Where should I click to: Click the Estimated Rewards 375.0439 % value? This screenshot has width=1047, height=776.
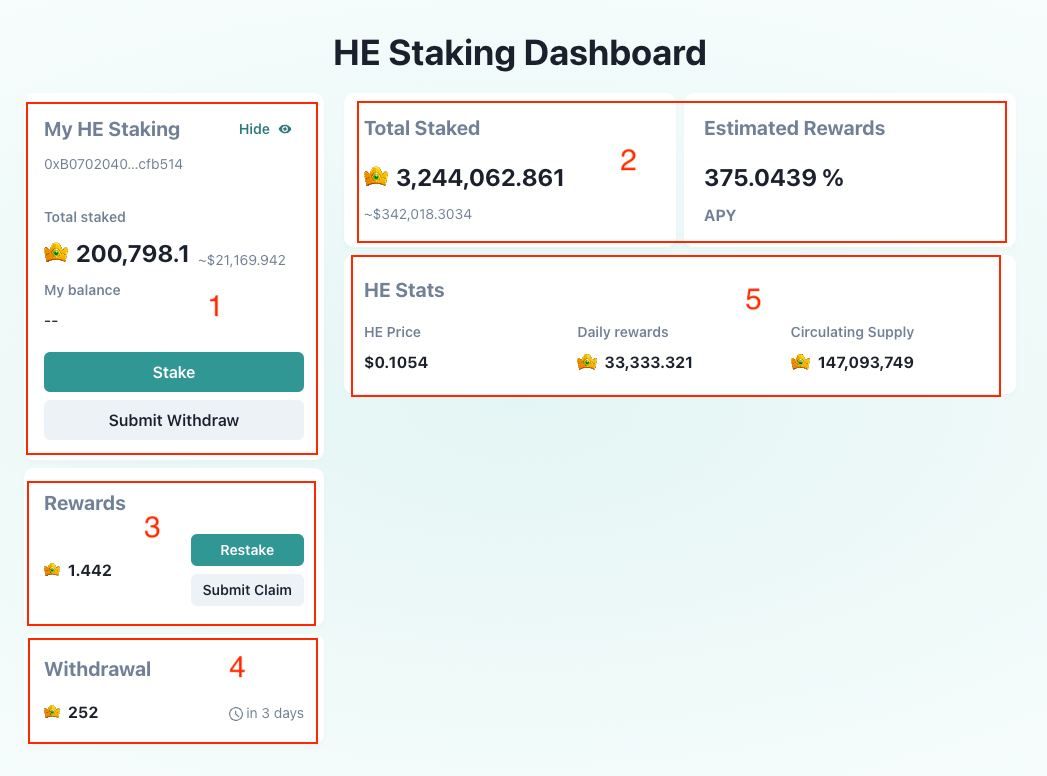773,178
